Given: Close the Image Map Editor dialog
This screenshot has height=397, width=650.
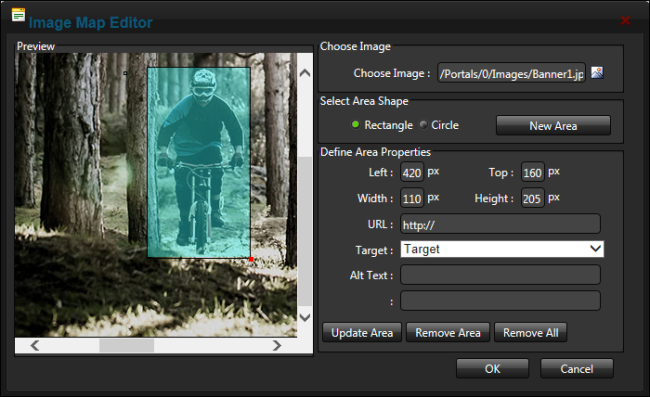Looking at the screenshot, I should coord(625,20).
